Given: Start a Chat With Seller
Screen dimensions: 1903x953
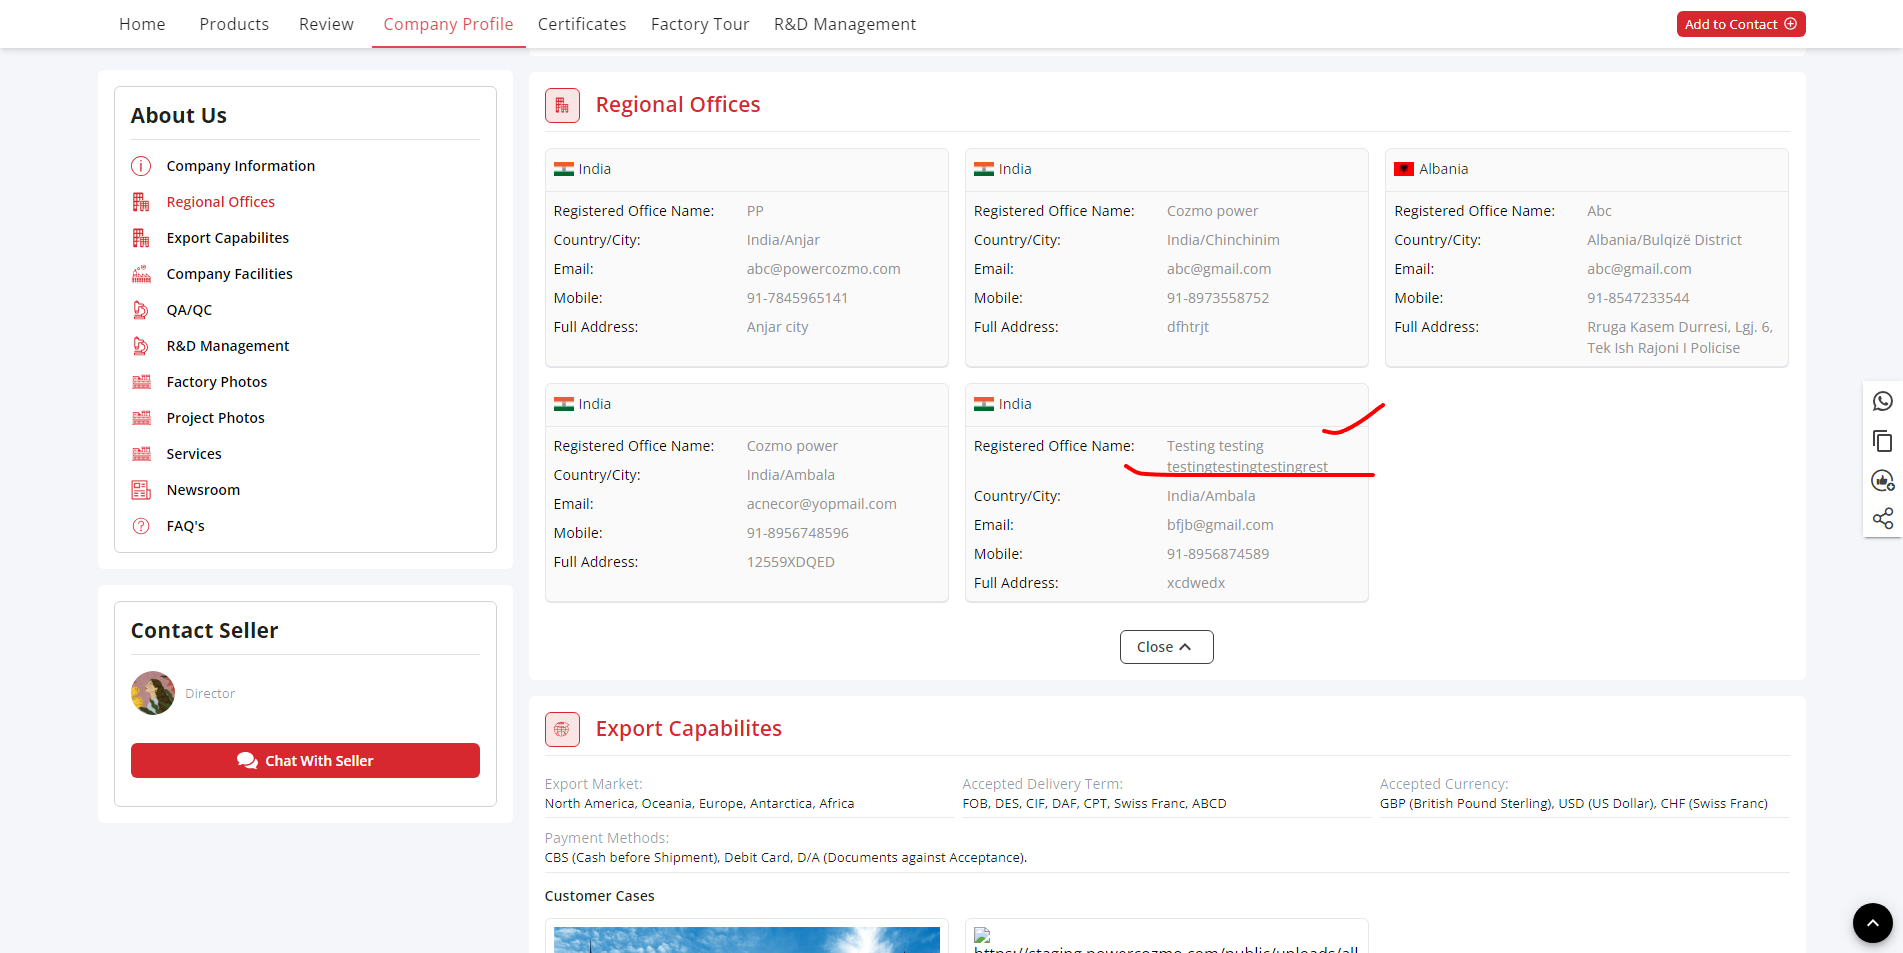Looking at the screenshot, I should 305,761.
